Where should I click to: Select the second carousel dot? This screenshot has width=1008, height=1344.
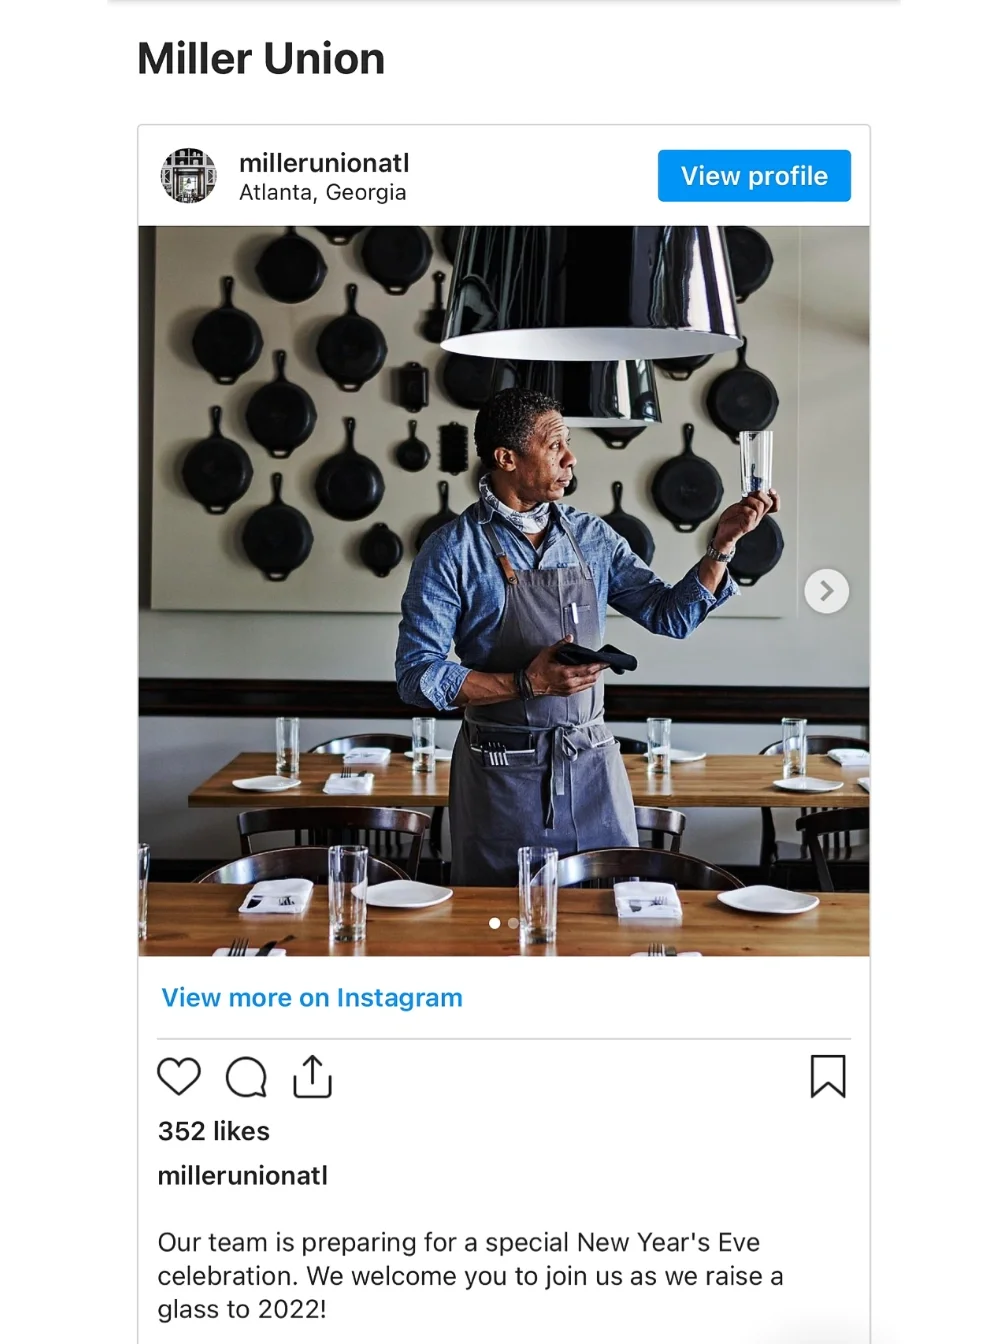point(514,924)
